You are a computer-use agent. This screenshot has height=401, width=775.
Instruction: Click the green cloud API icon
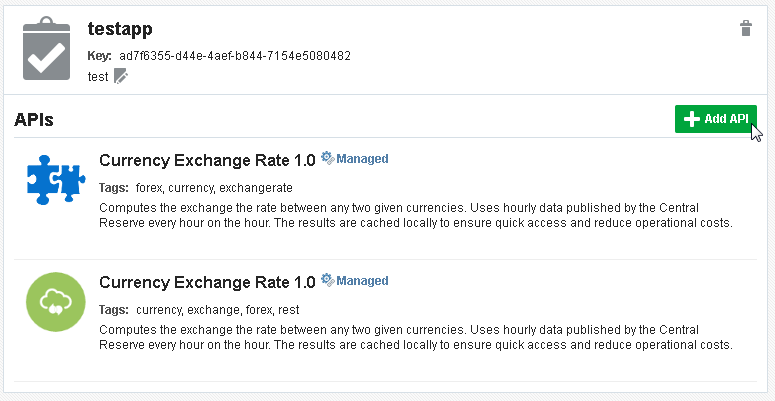click(54, 300)
